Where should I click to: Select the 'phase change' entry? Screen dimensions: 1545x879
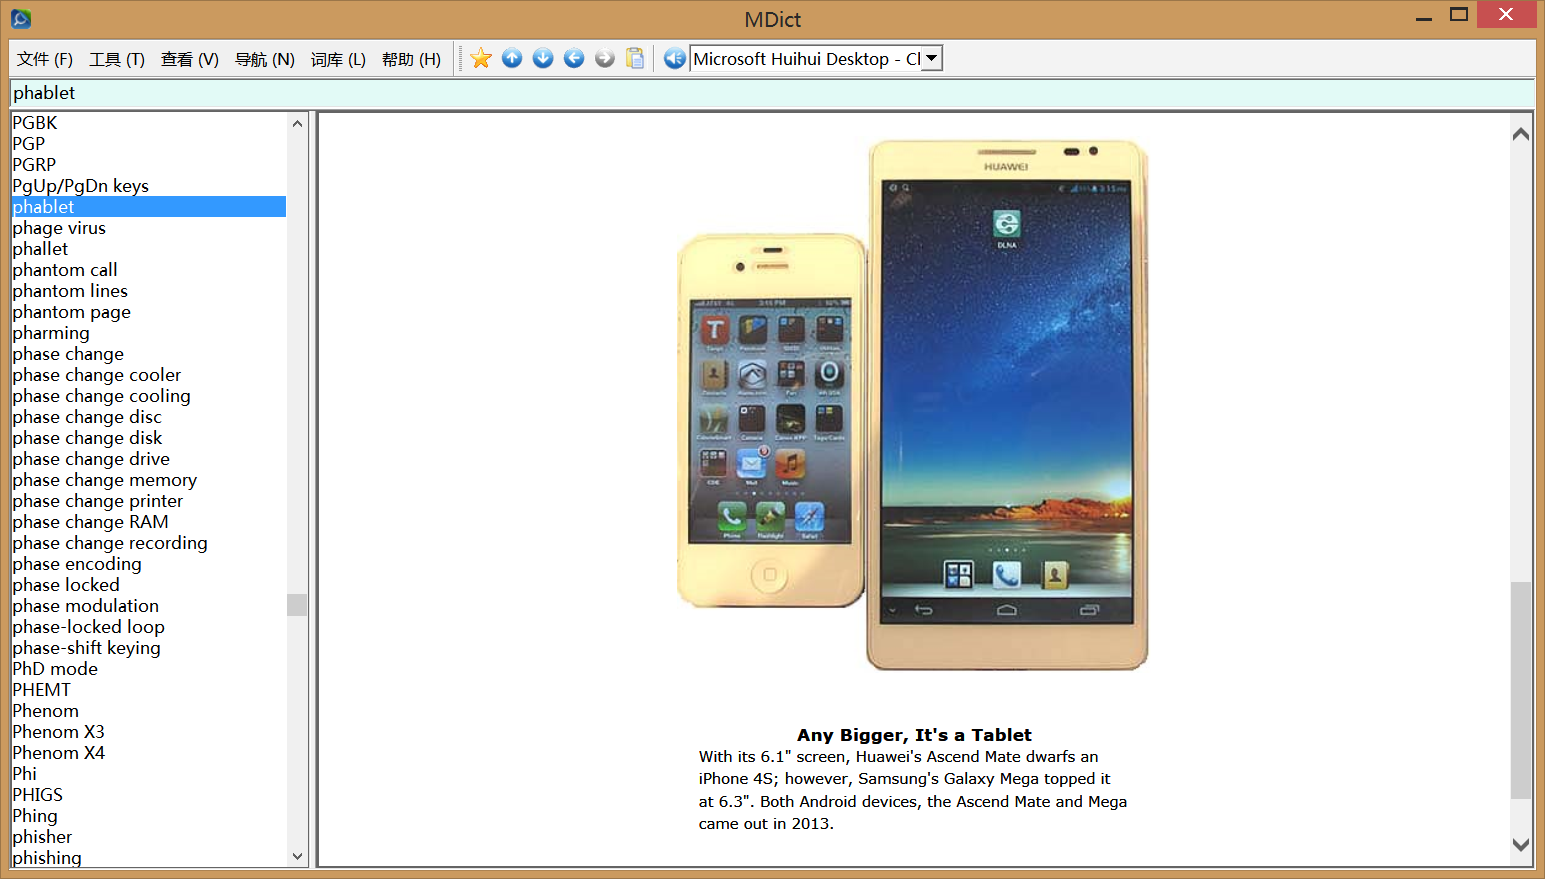(x=68, y=354)
